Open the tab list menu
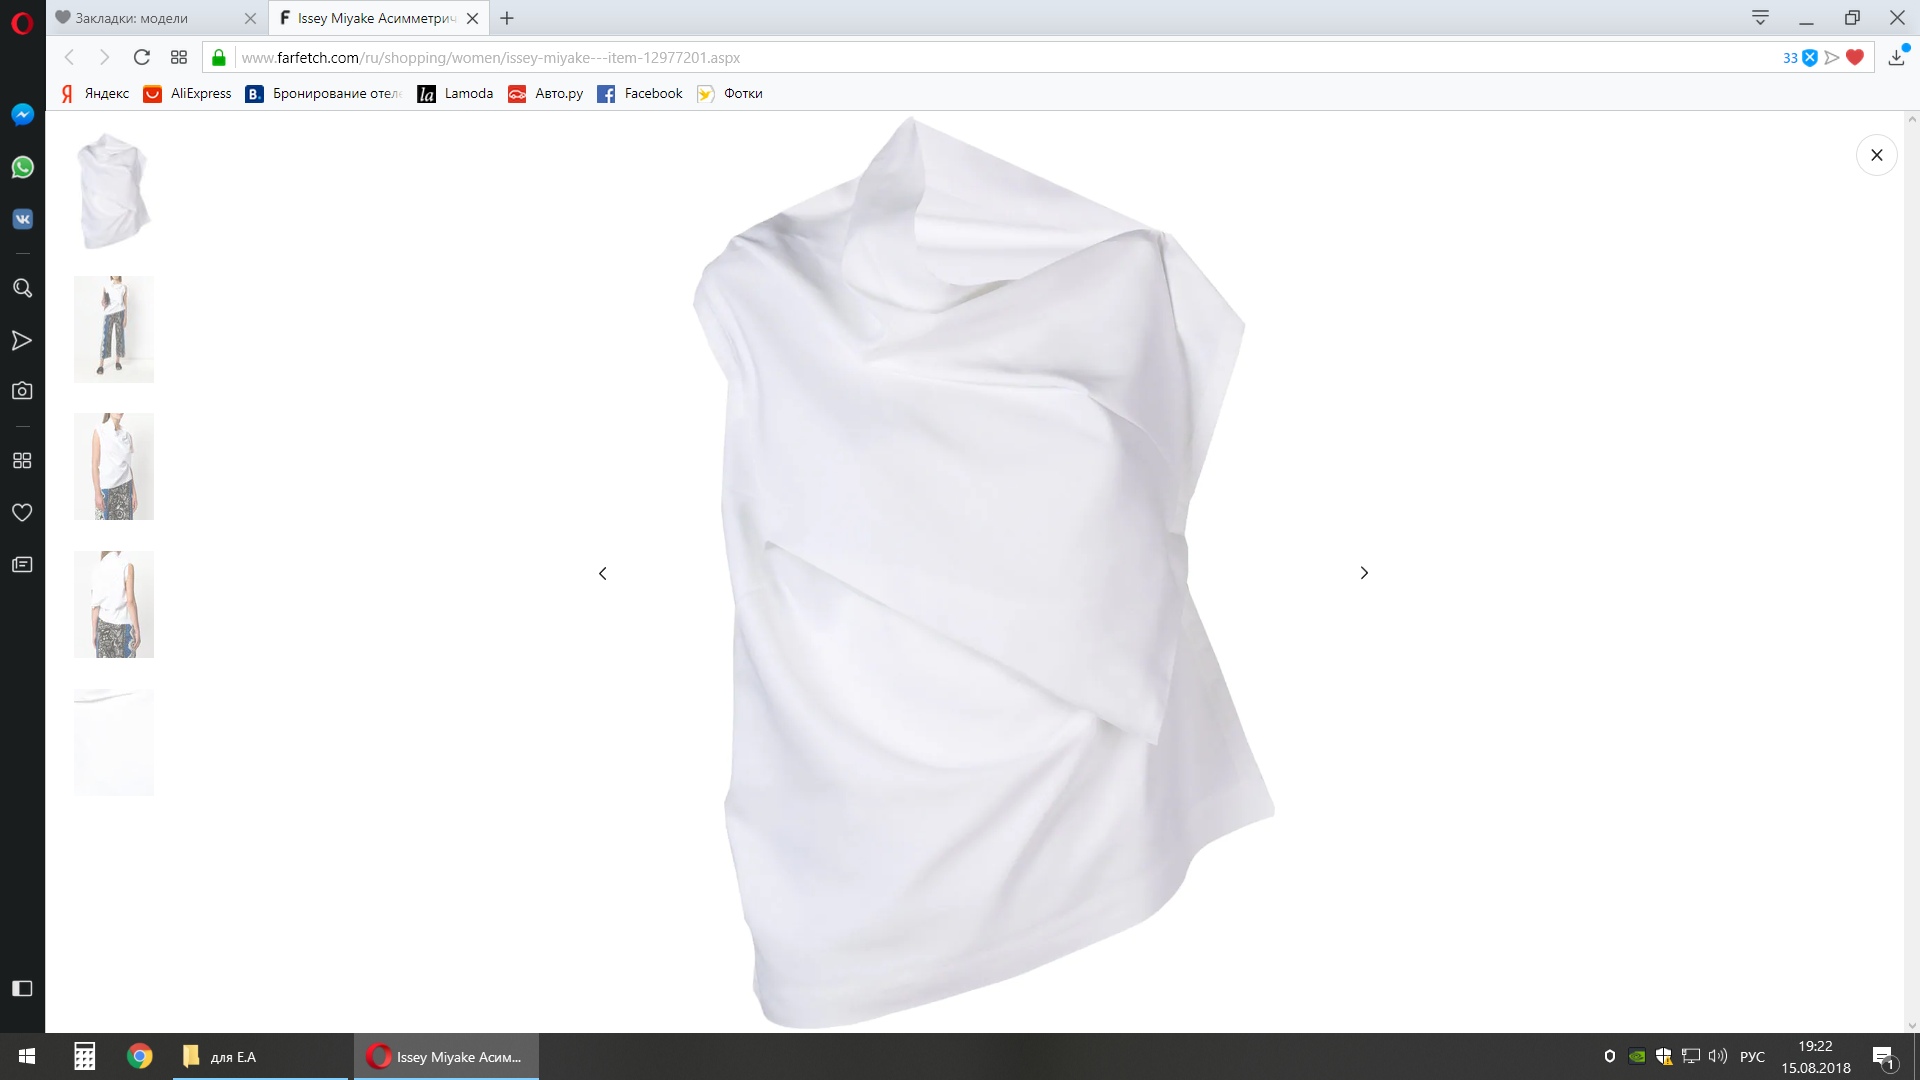The image size is (1920, 1080). pos(1760,17)
